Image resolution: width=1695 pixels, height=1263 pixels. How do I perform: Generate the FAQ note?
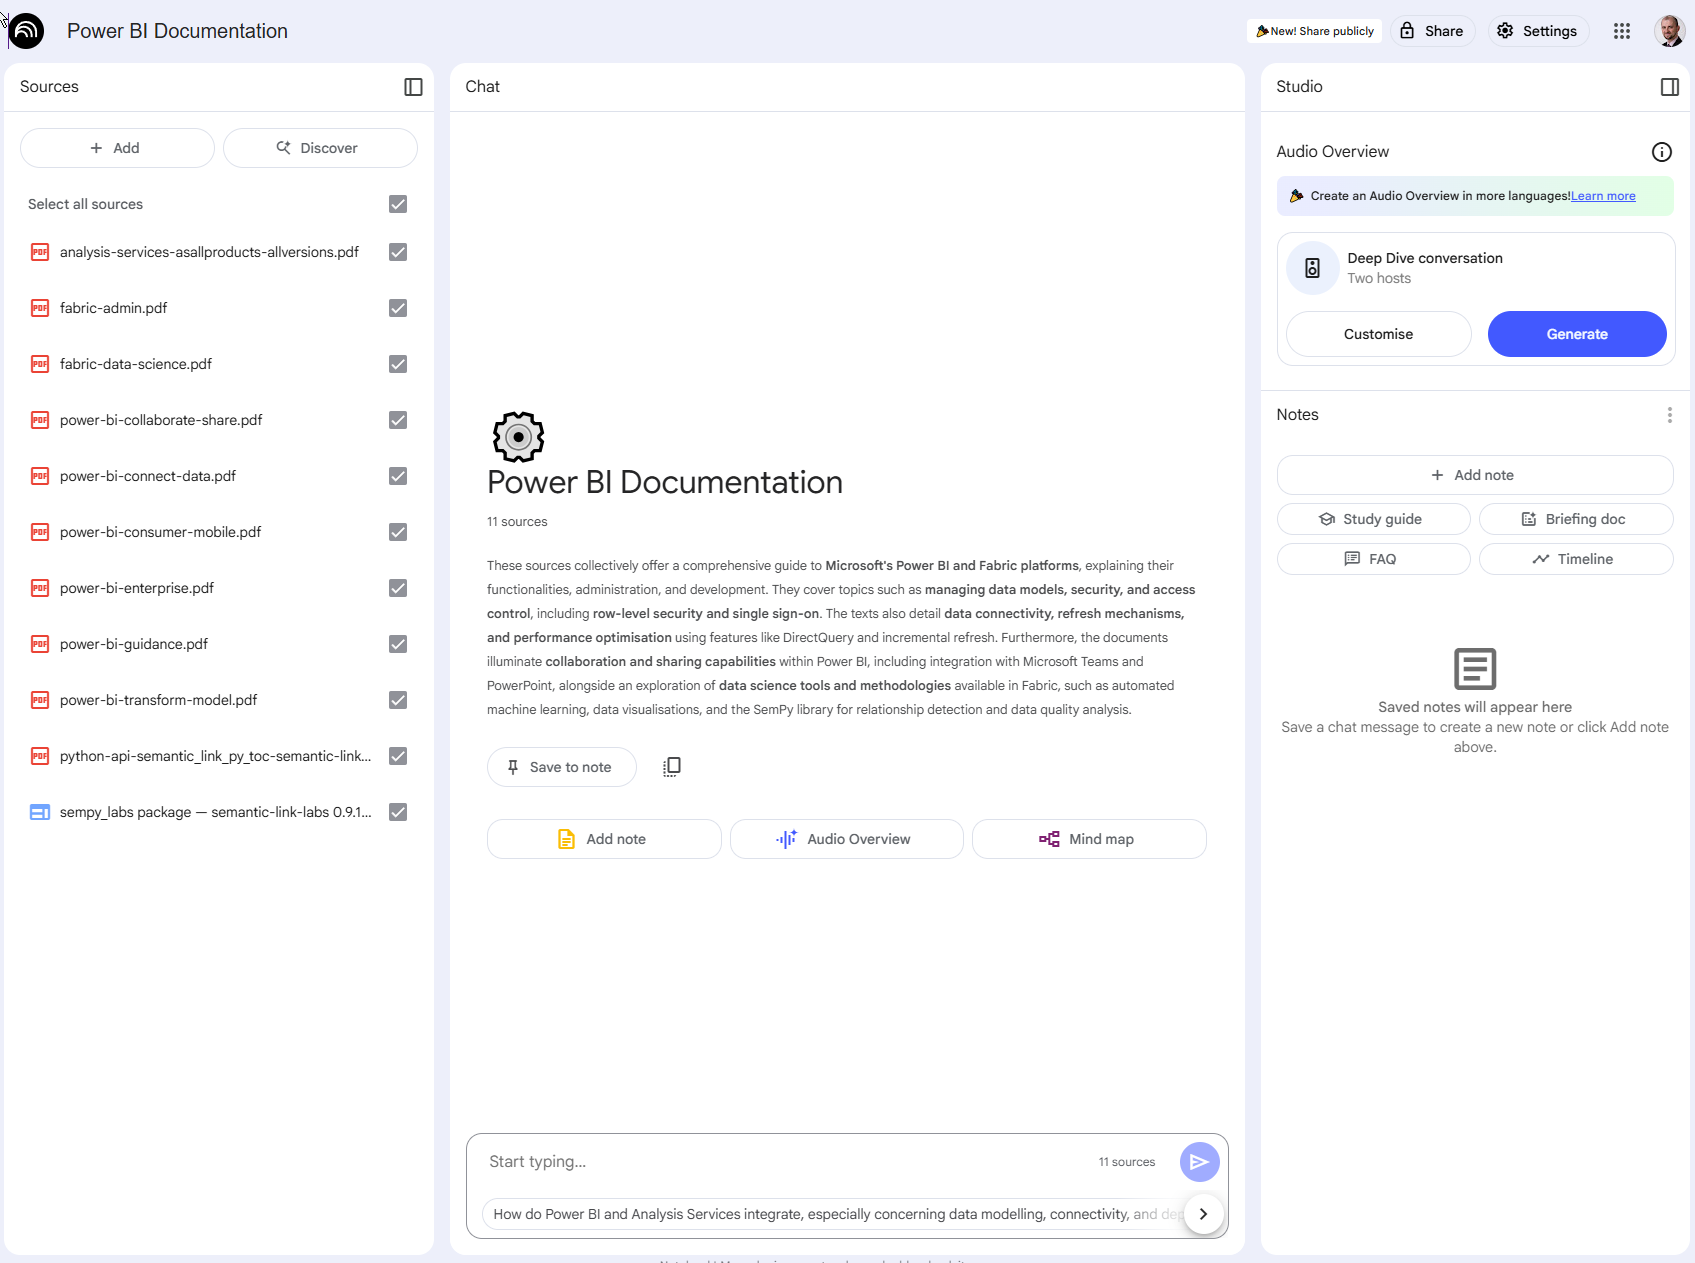point(1373,559)
